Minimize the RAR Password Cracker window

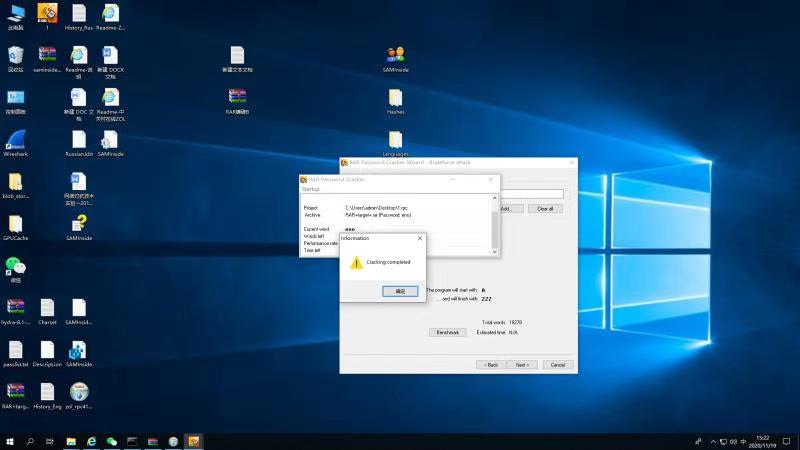tap(453, 180)
